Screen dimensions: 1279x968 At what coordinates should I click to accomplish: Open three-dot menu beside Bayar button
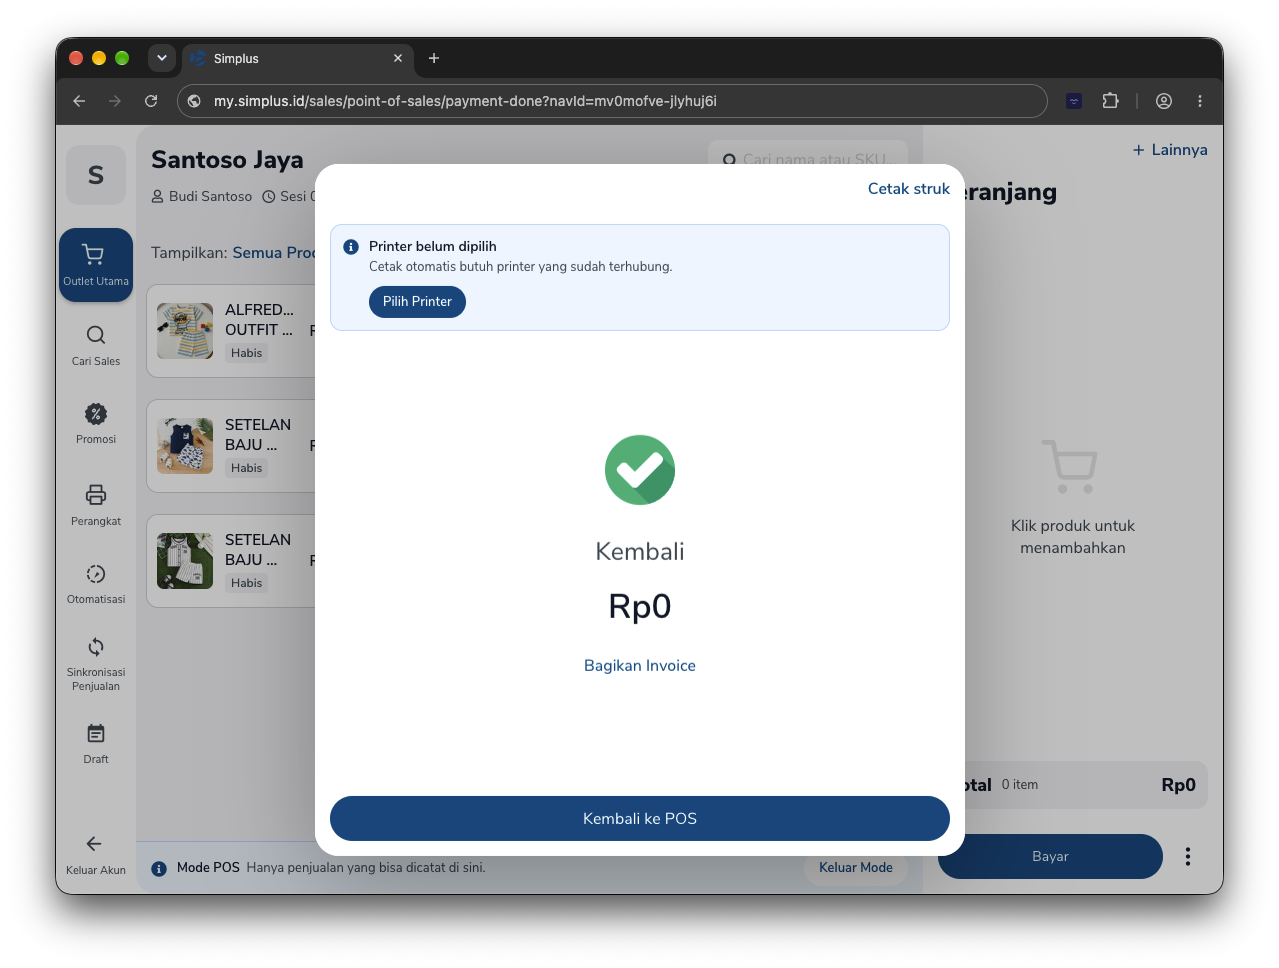click(1188, 856)
